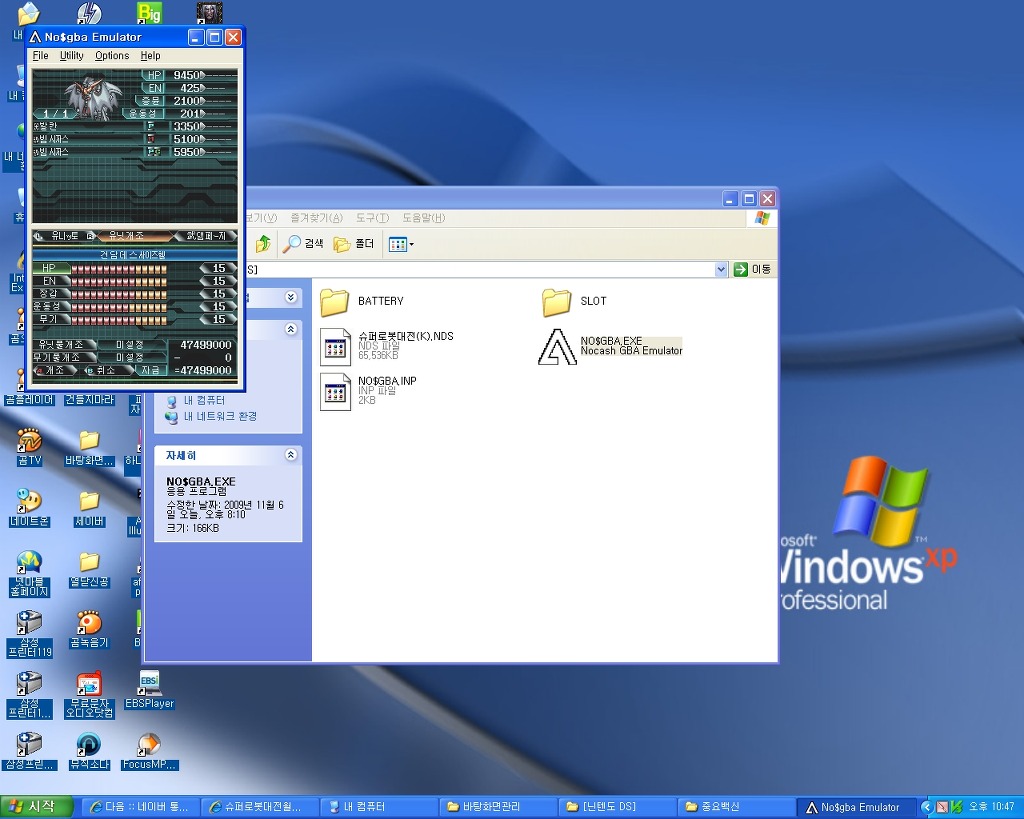1024x819 pixels.
Task: Open the green Big desktop shortcut icon
Action: click(150, 12)
